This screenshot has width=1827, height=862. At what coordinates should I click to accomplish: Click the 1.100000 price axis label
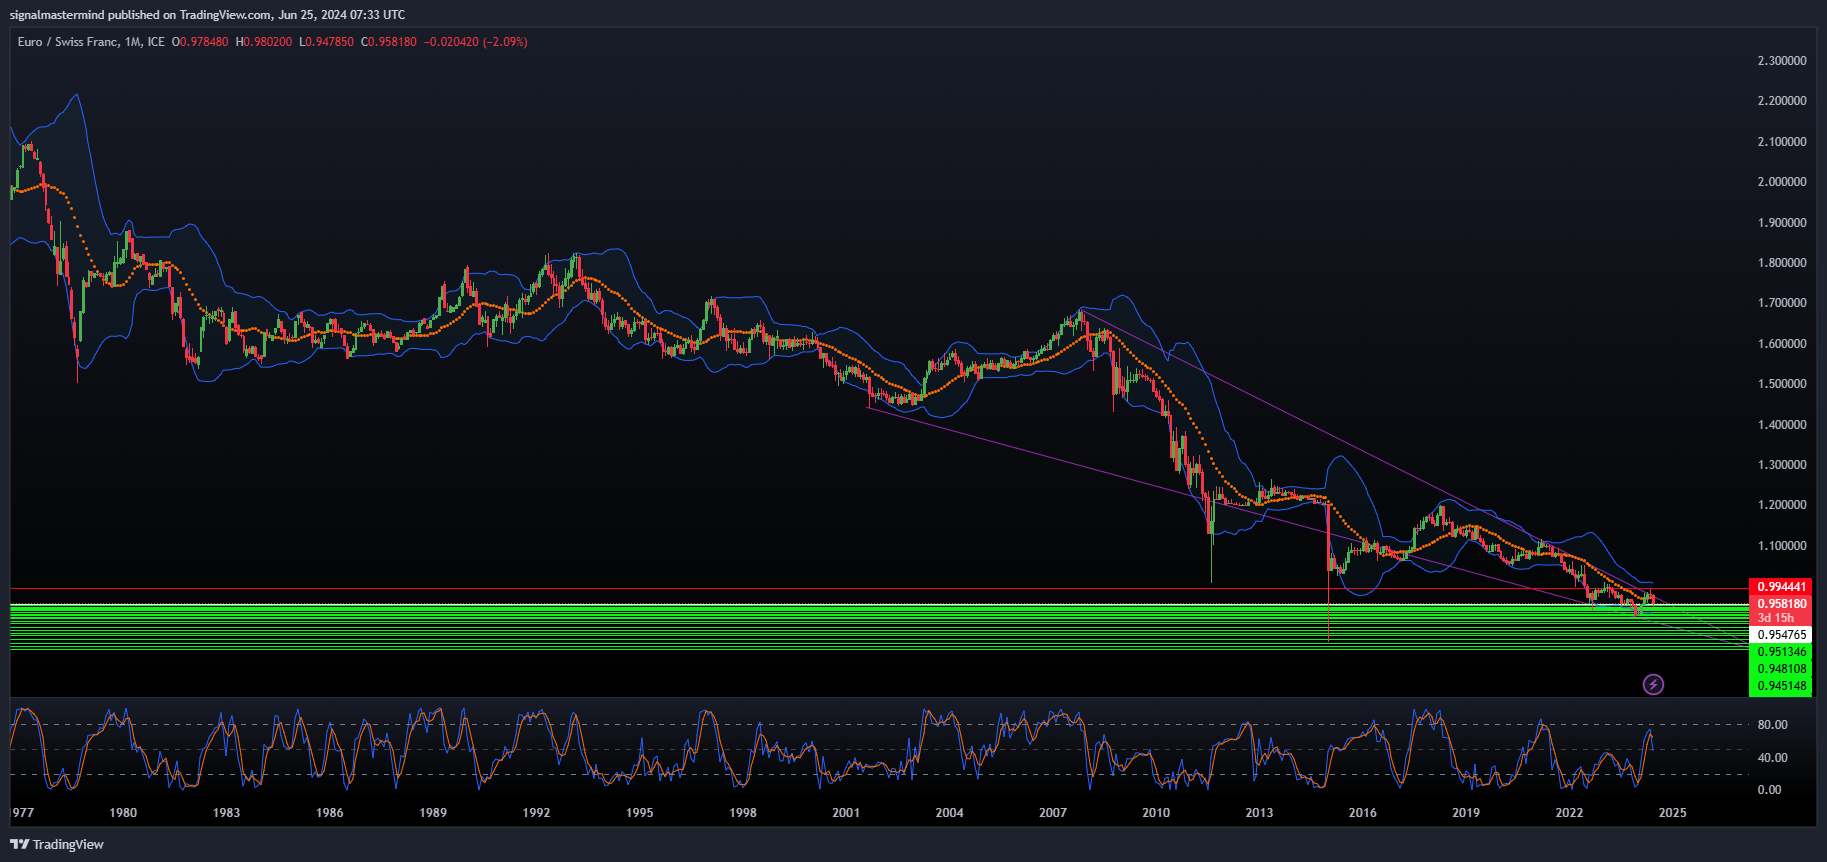point(1782,546)
